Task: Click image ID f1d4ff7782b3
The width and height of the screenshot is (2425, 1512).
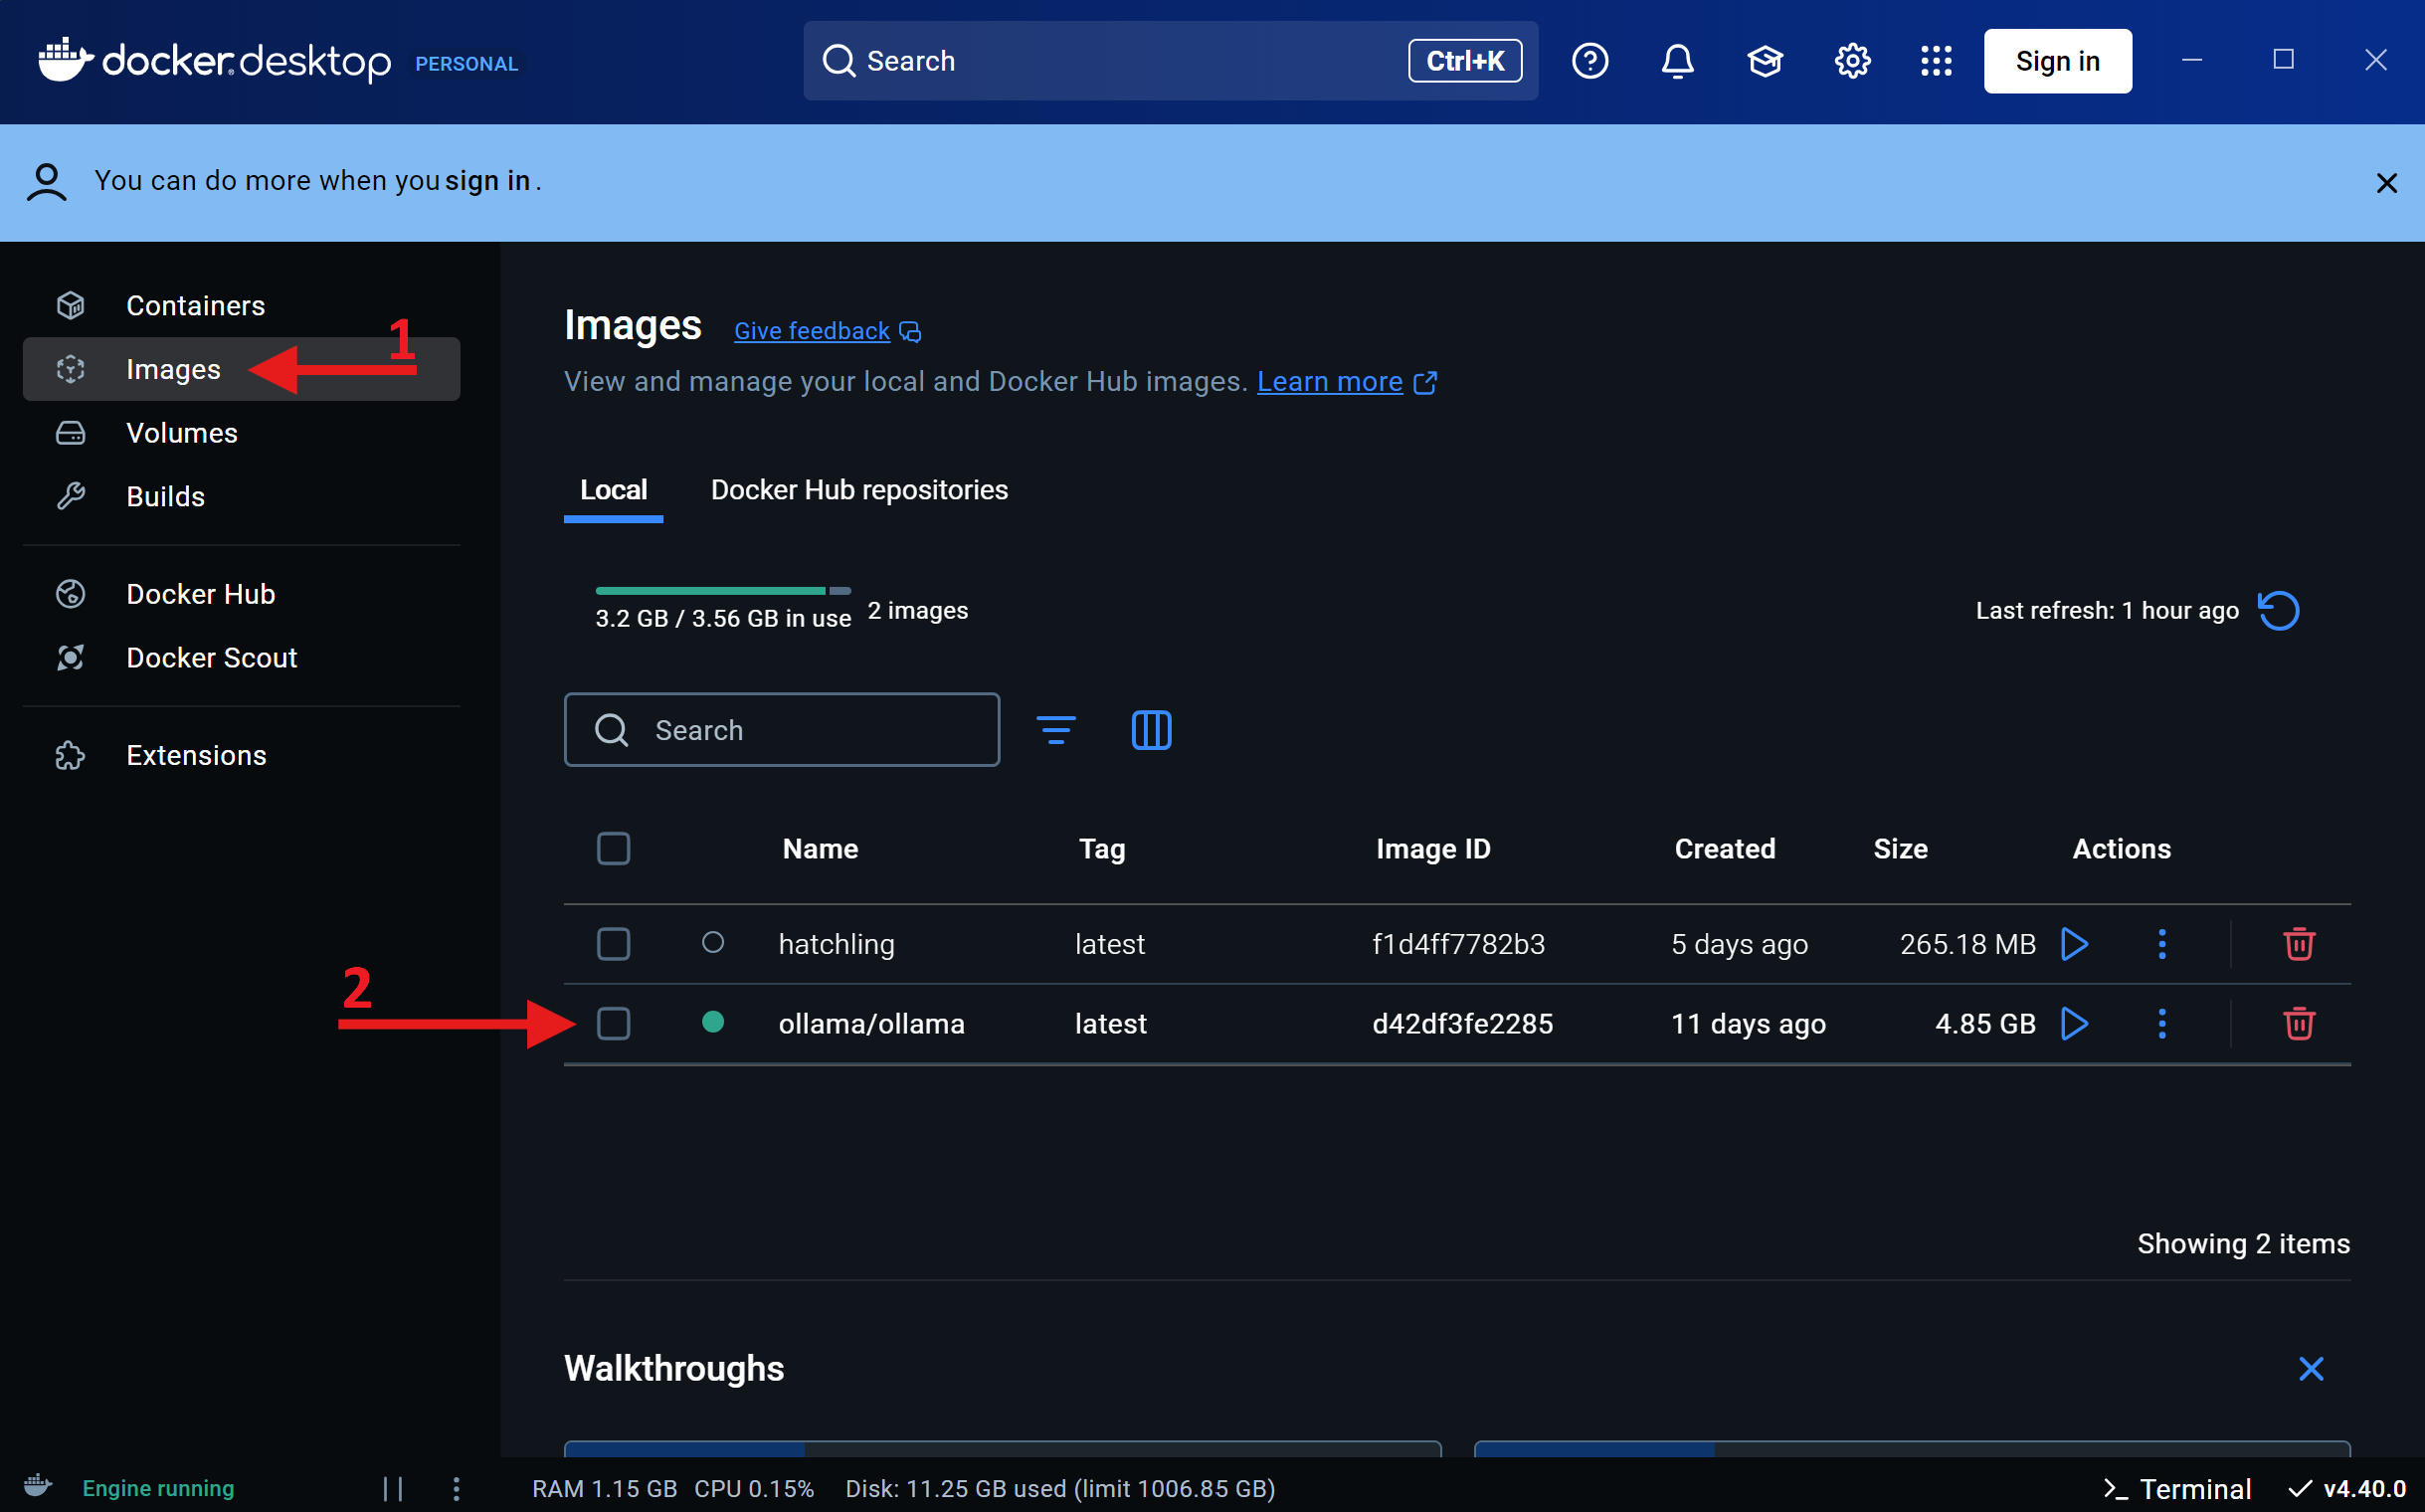Action: tap(1458, 944)
